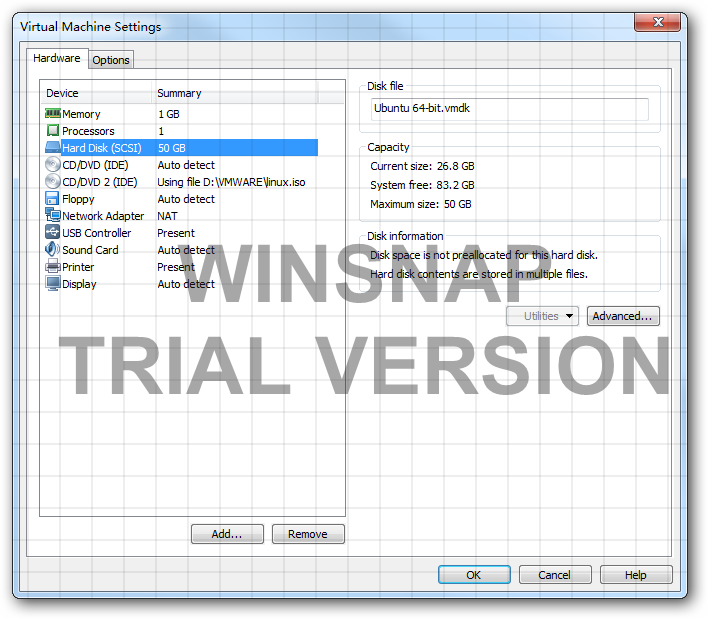This screenshot has width=708, height=619.
Task: Select the CD/DVD (IDE) row label
Action: click(x=95, y=165)
